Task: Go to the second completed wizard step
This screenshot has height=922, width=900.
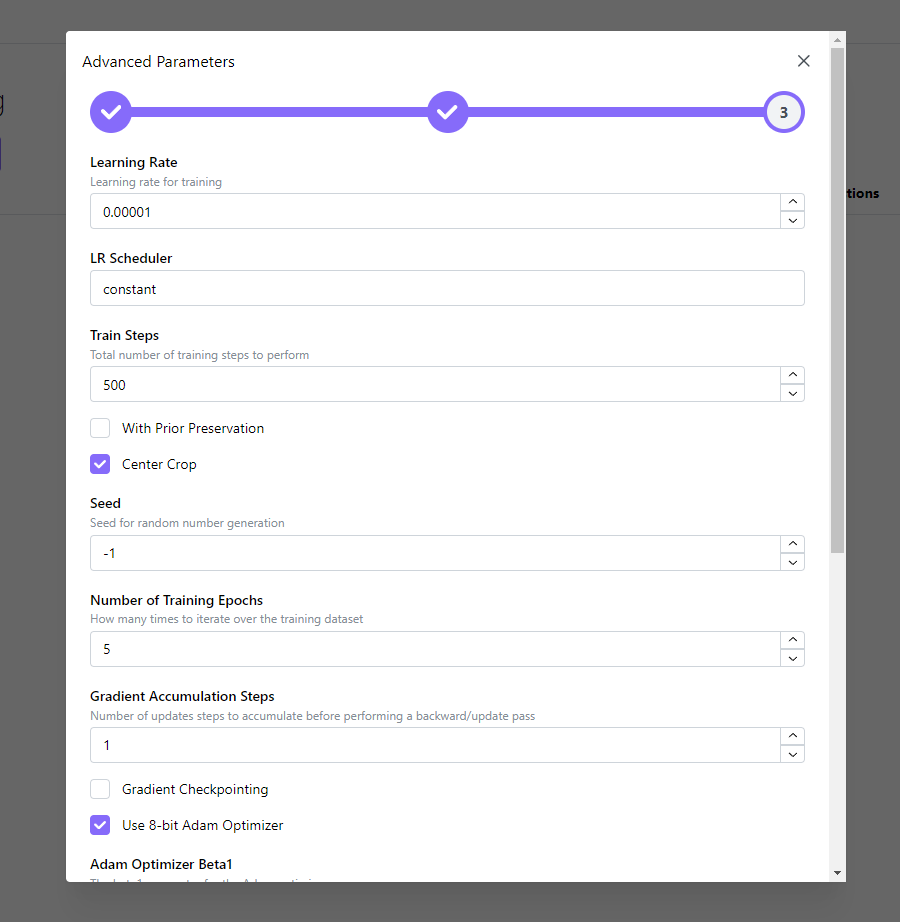Action: 448,112
